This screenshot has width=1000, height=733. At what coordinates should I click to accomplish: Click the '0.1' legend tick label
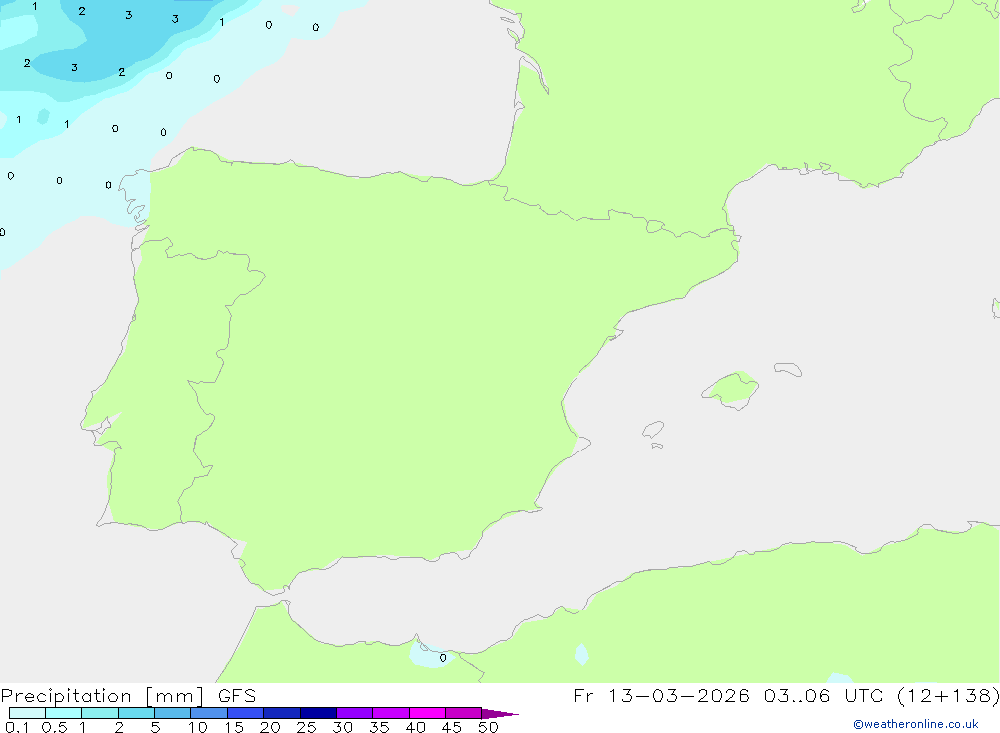(x=17, y=727)
